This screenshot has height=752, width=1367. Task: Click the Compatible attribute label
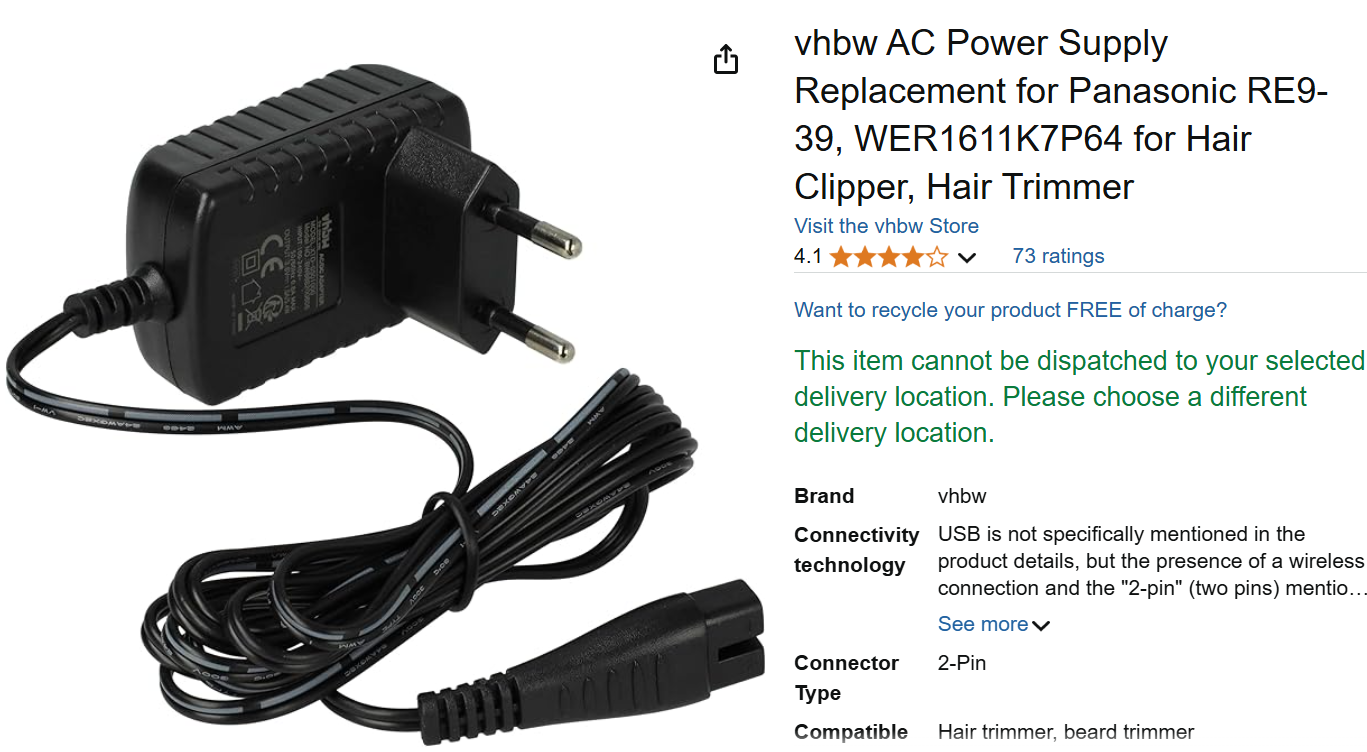[x=851, y=732]
